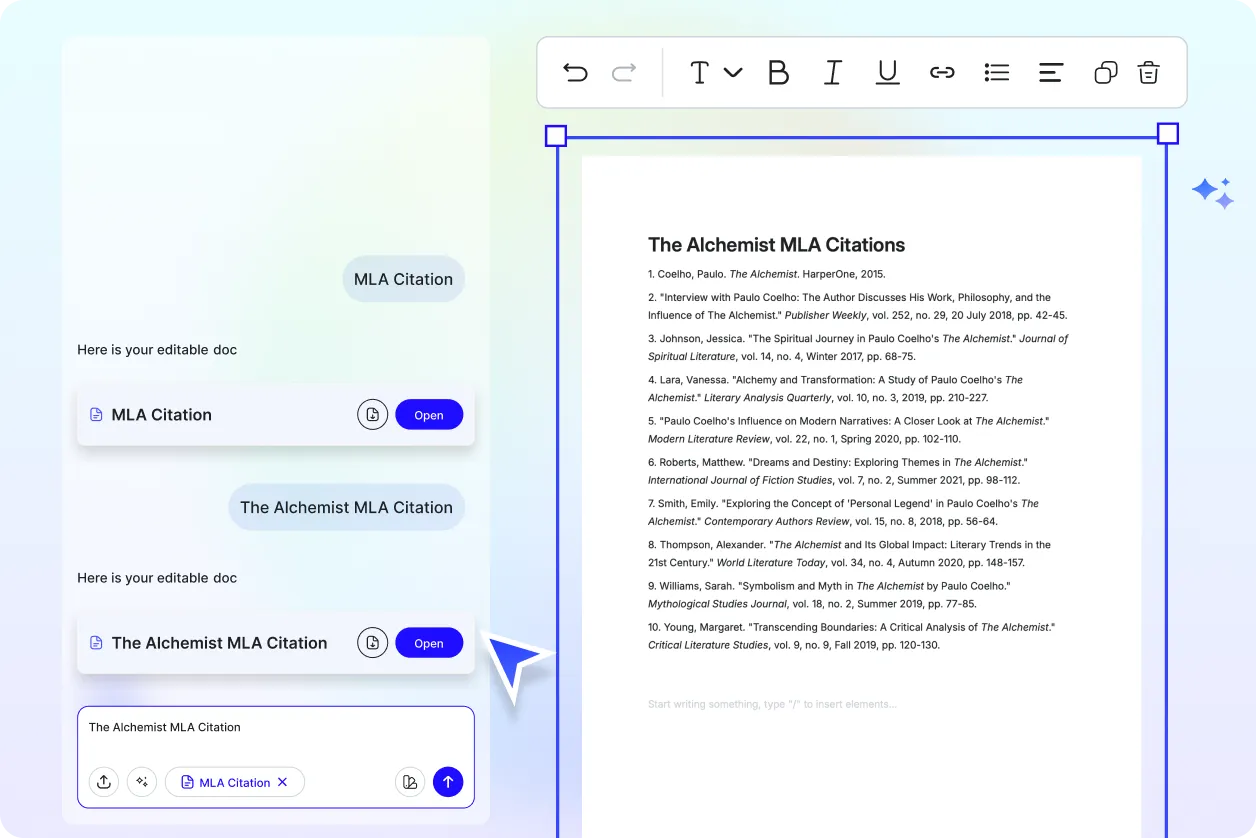This screenshot has height=838, width=1256.
Task: Click the 'MLA Citation' card title
Action: pyautogui.click(x=162, y=415)
